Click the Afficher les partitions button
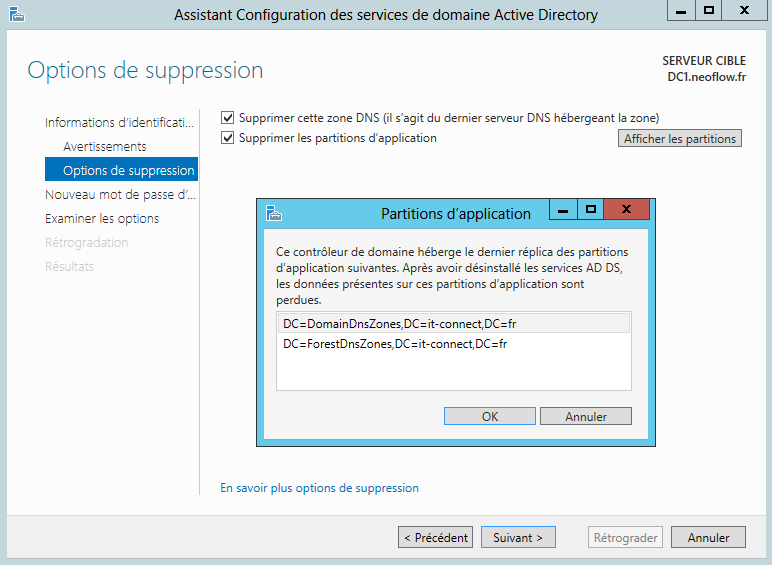The image size is (772, 565). 680,139
